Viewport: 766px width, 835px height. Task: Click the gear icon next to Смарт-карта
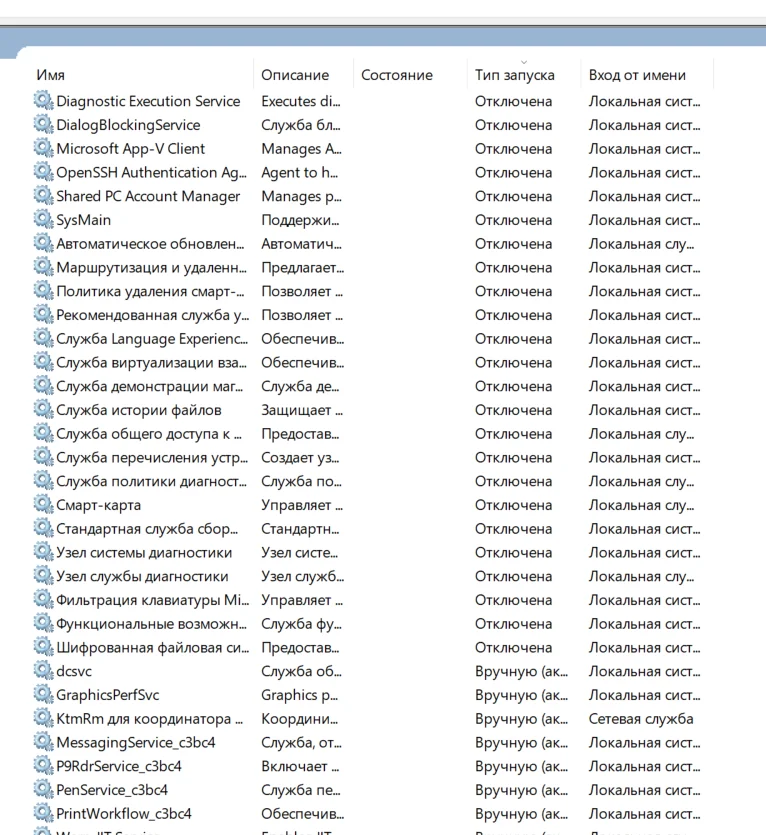pyautogui.click(x=43, y=504)
